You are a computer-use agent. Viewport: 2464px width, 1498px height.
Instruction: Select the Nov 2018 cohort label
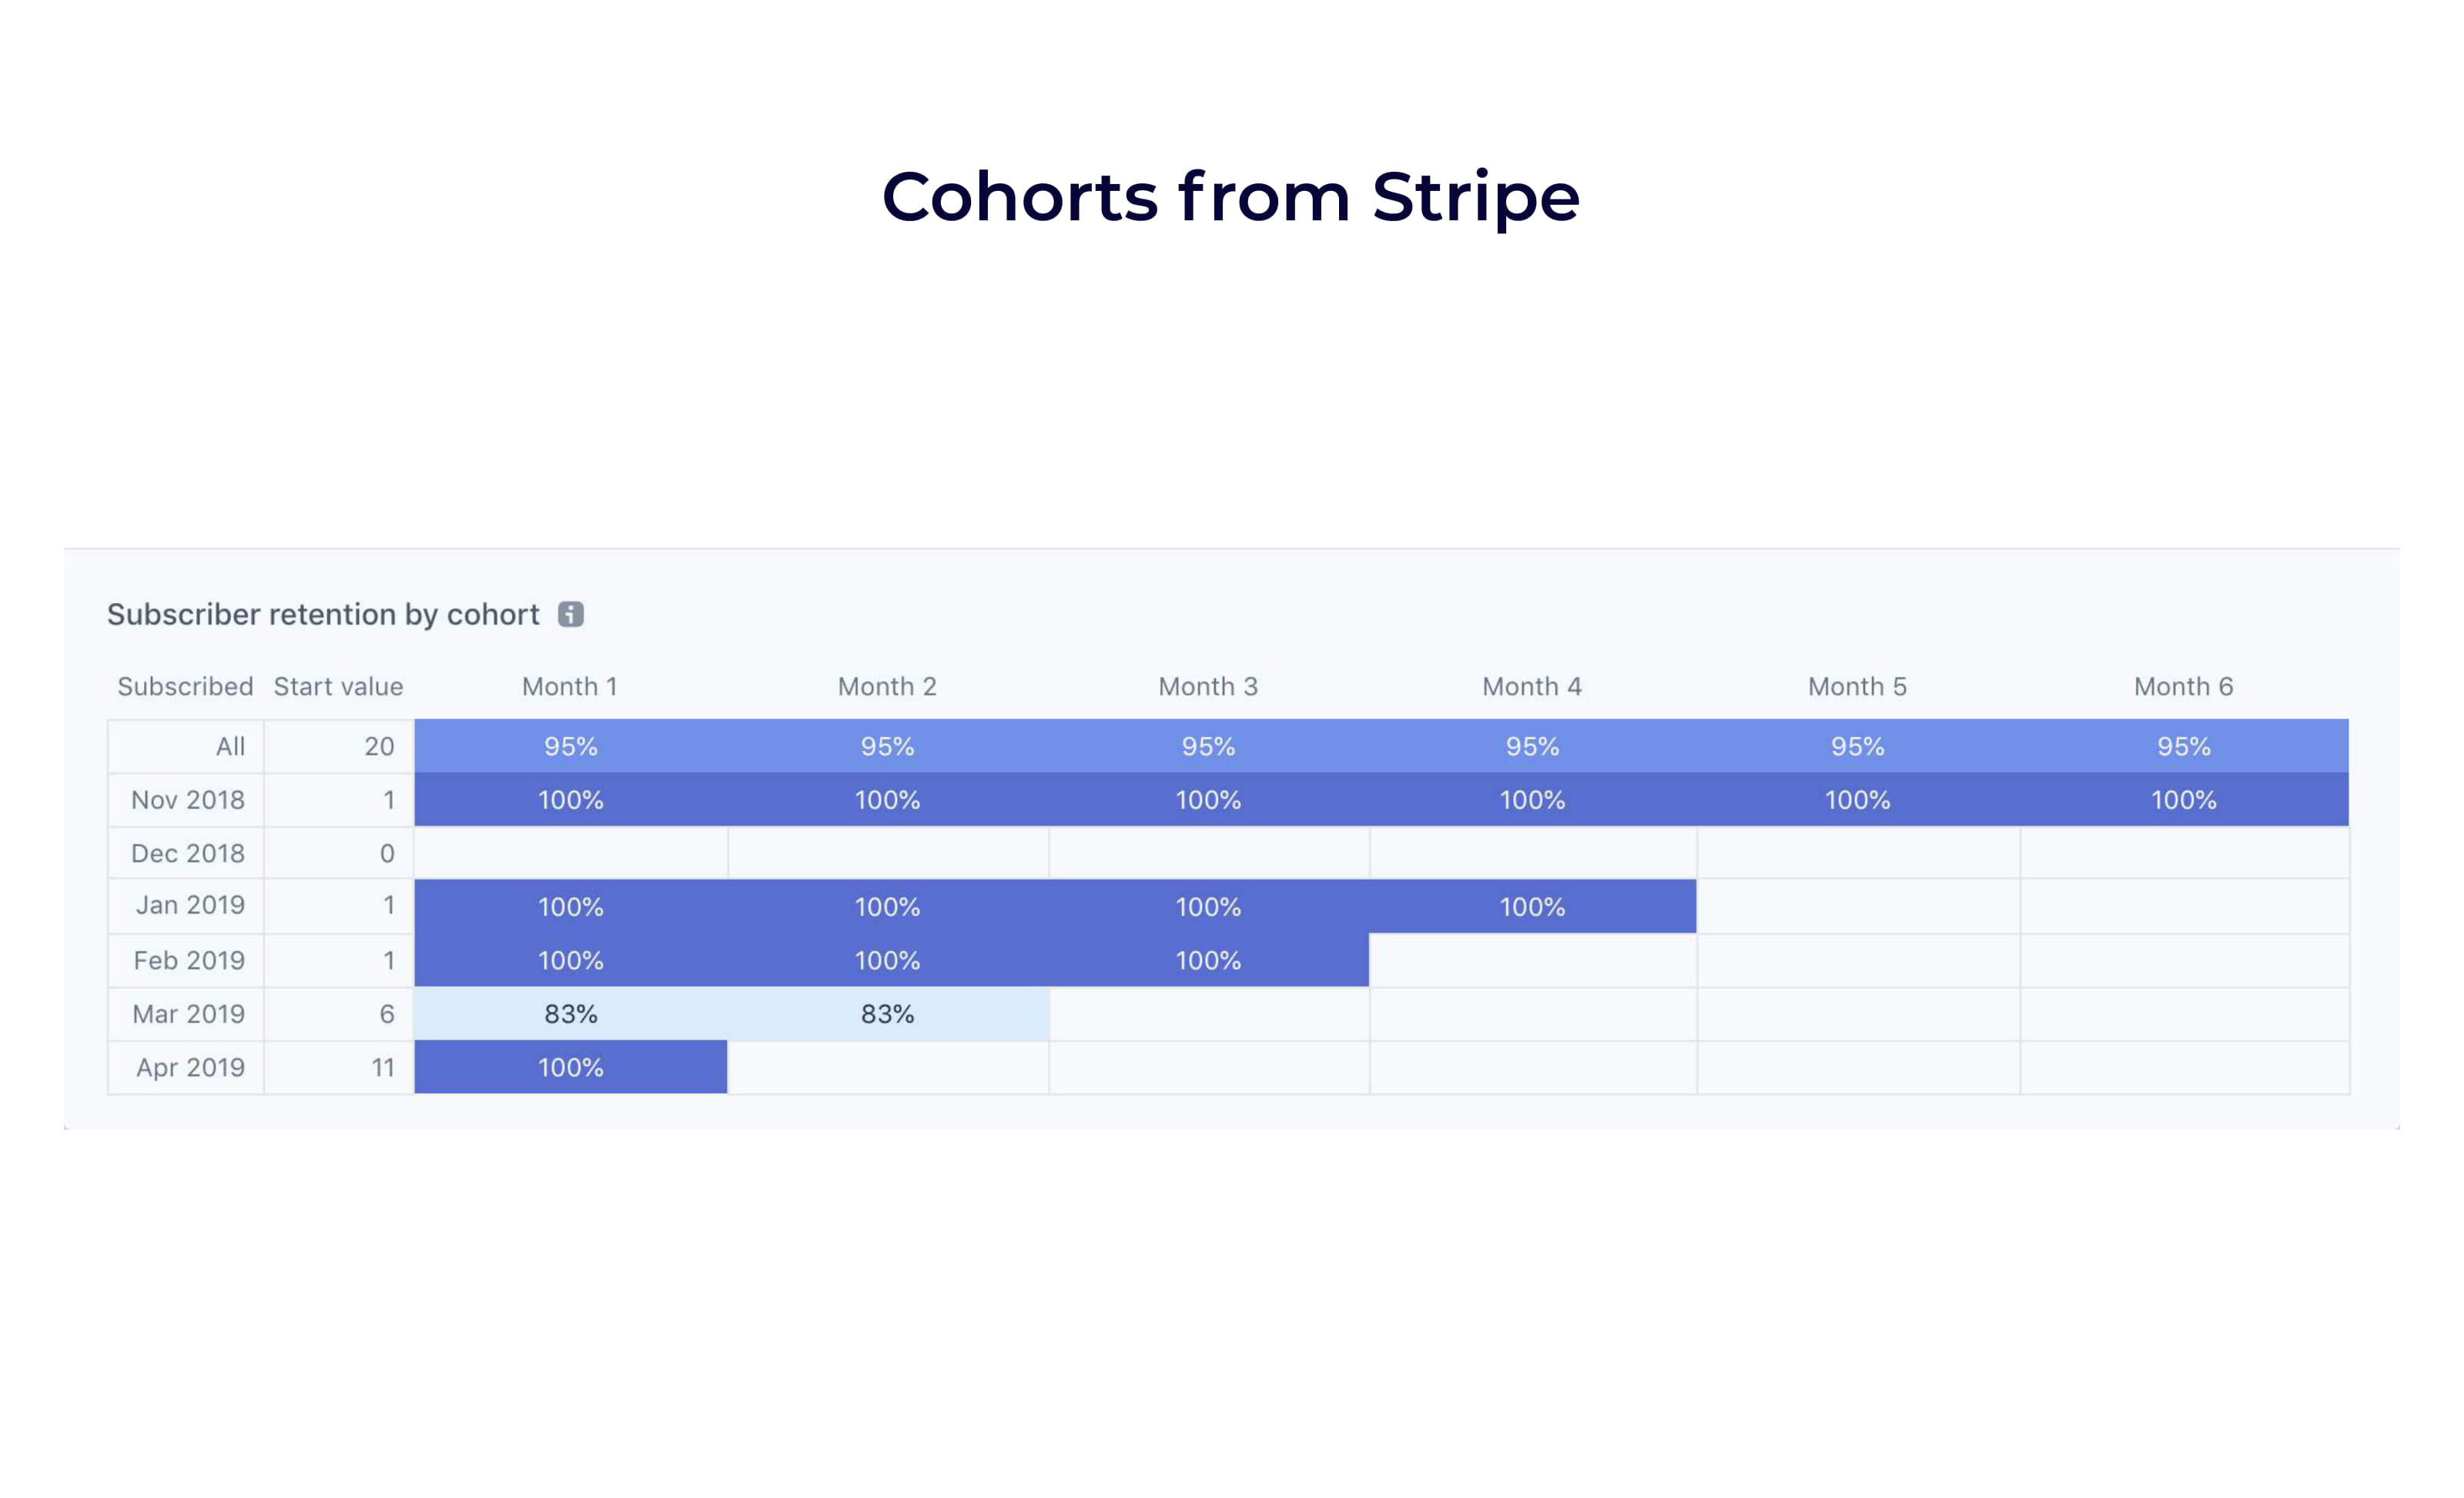[x=187, y=800]
